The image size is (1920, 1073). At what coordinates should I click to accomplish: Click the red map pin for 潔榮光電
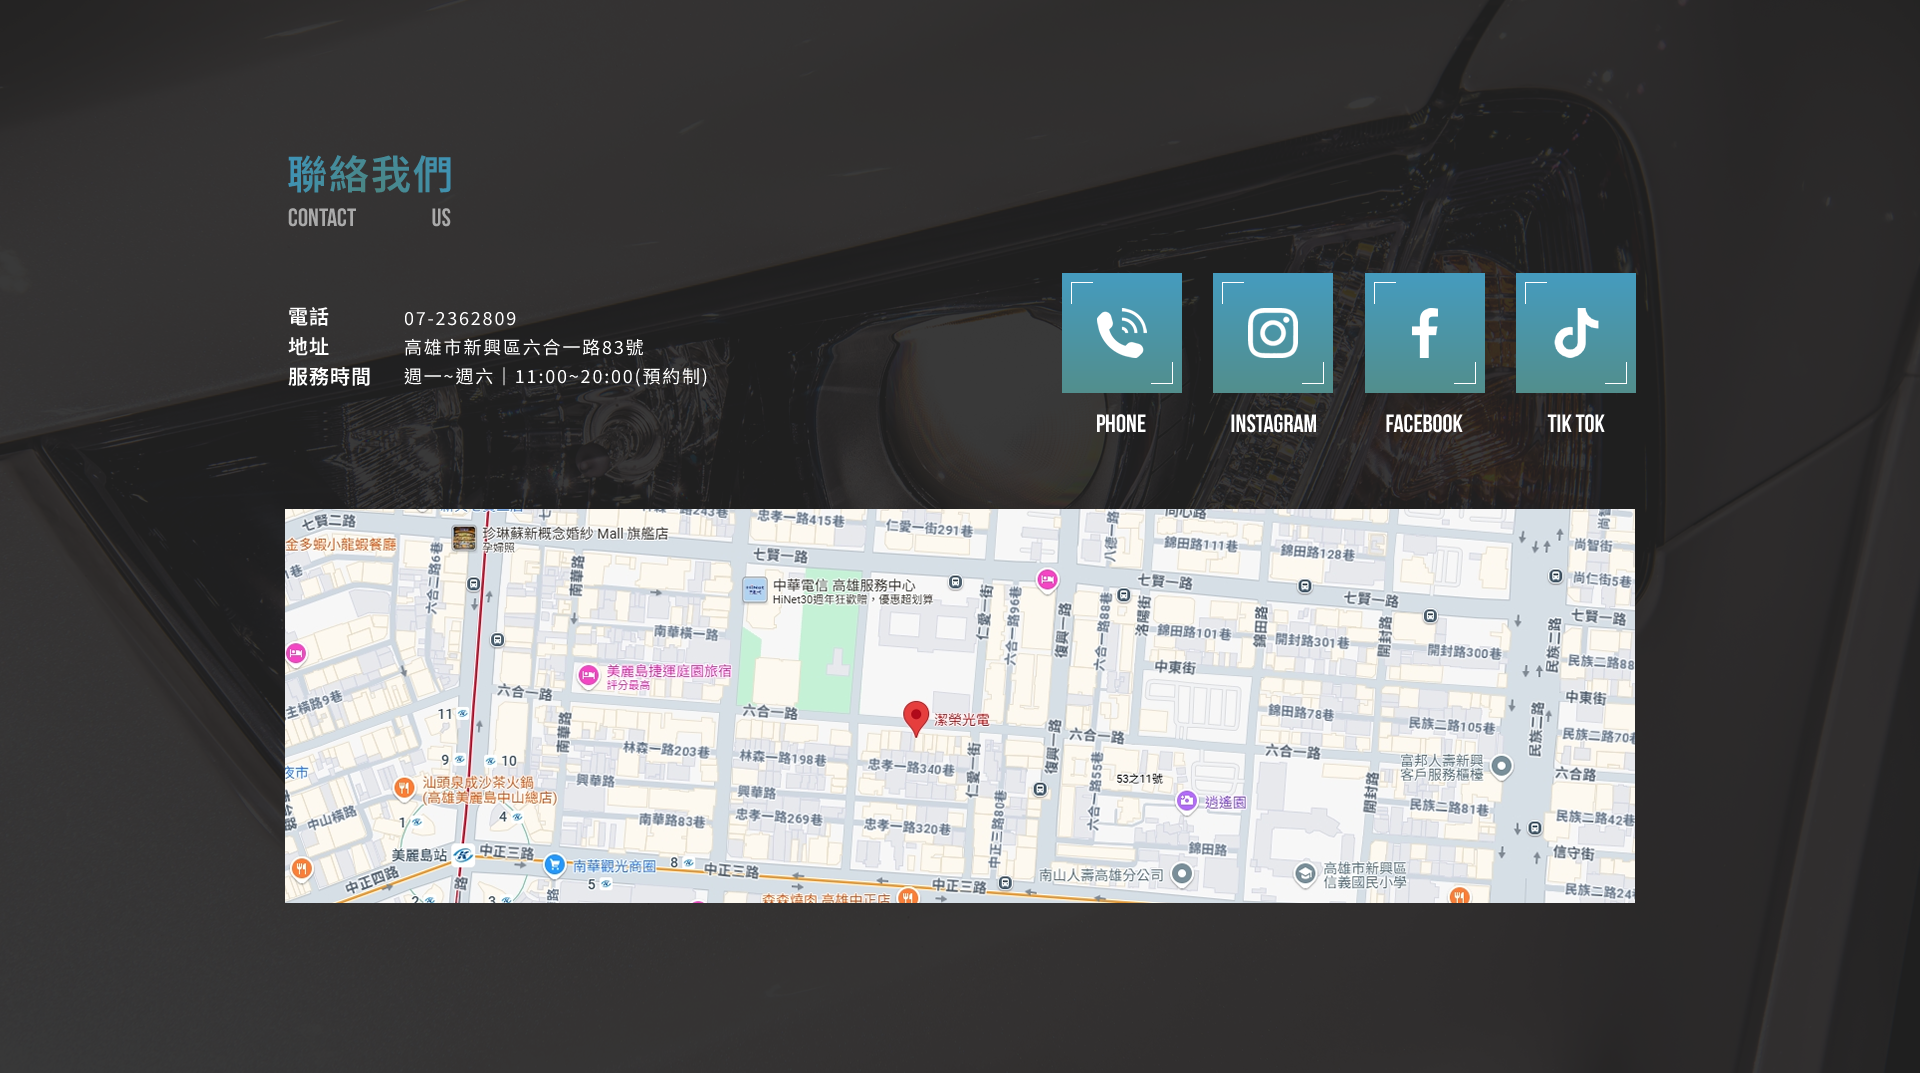coord(915,717)
